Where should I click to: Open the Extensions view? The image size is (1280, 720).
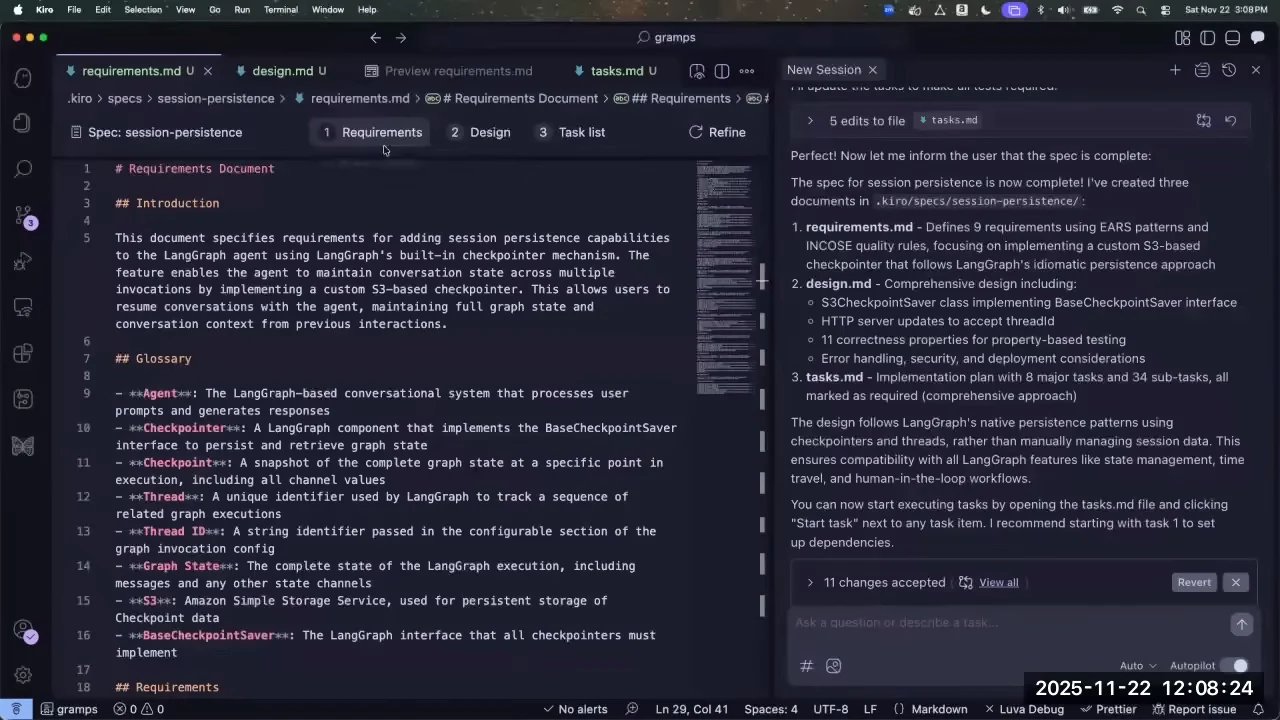pyautogui.click(x=23, y=354)
